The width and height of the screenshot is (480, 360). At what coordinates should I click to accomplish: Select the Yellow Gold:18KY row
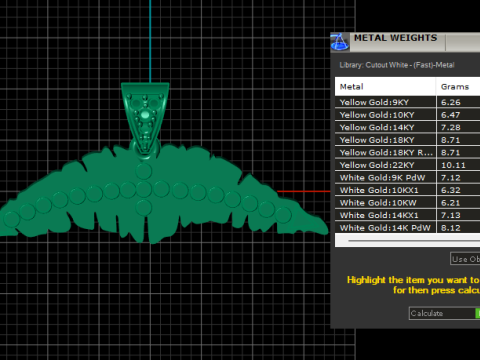407,140
